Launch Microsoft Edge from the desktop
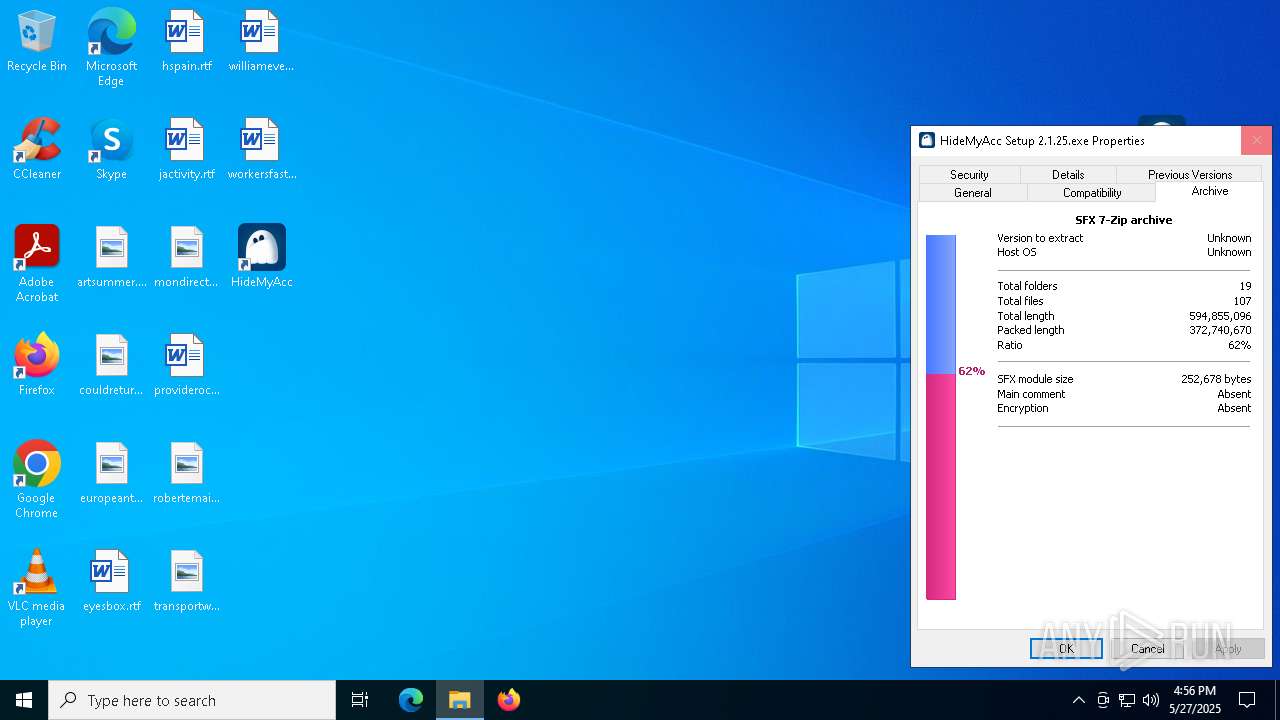Viewport: 1280px width, 720px height. pos(111,48)
